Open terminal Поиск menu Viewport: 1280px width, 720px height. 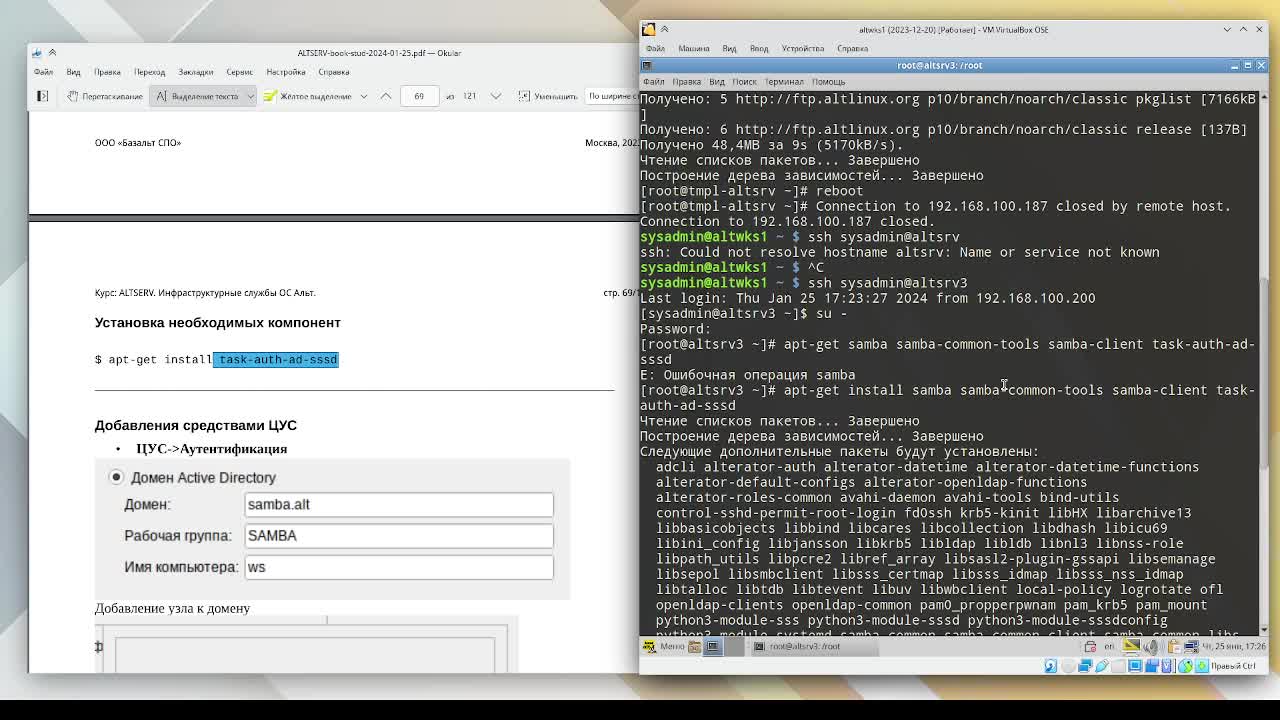click(744, 81)
